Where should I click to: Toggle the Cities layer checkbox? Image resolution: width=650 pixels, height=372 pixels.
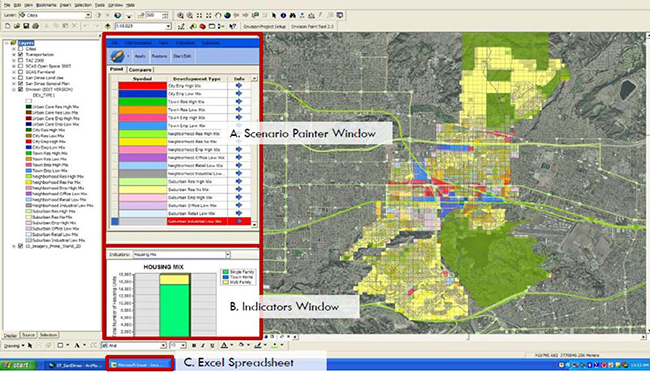point(20,49)
